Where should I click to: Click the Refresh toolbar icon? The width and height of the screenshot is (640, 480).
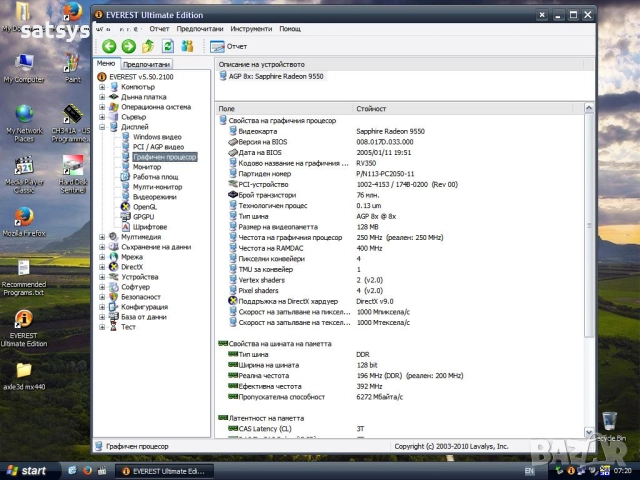[x=168, y=46]
